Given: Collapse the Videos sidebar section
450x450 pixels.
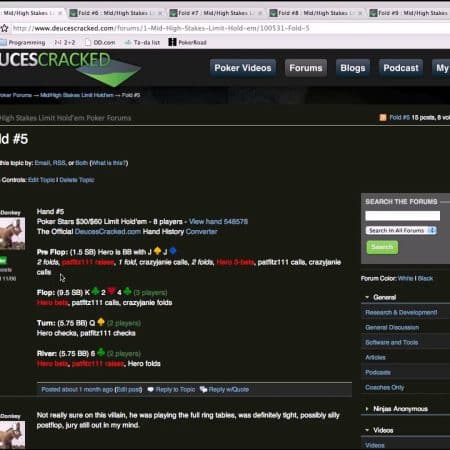Looking at the screenshot, I should (x=367, y=430).
